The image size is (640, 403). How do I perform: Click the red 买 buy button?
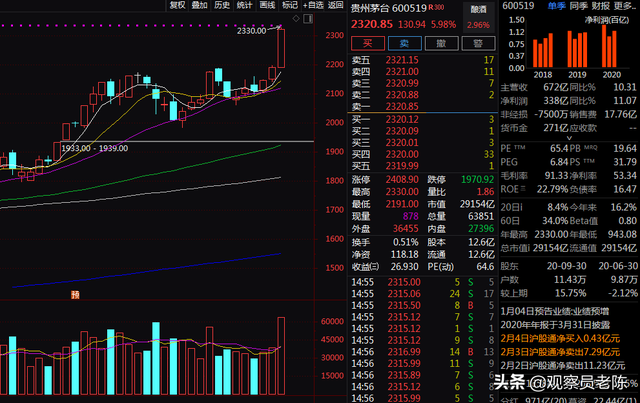point(368,43)
